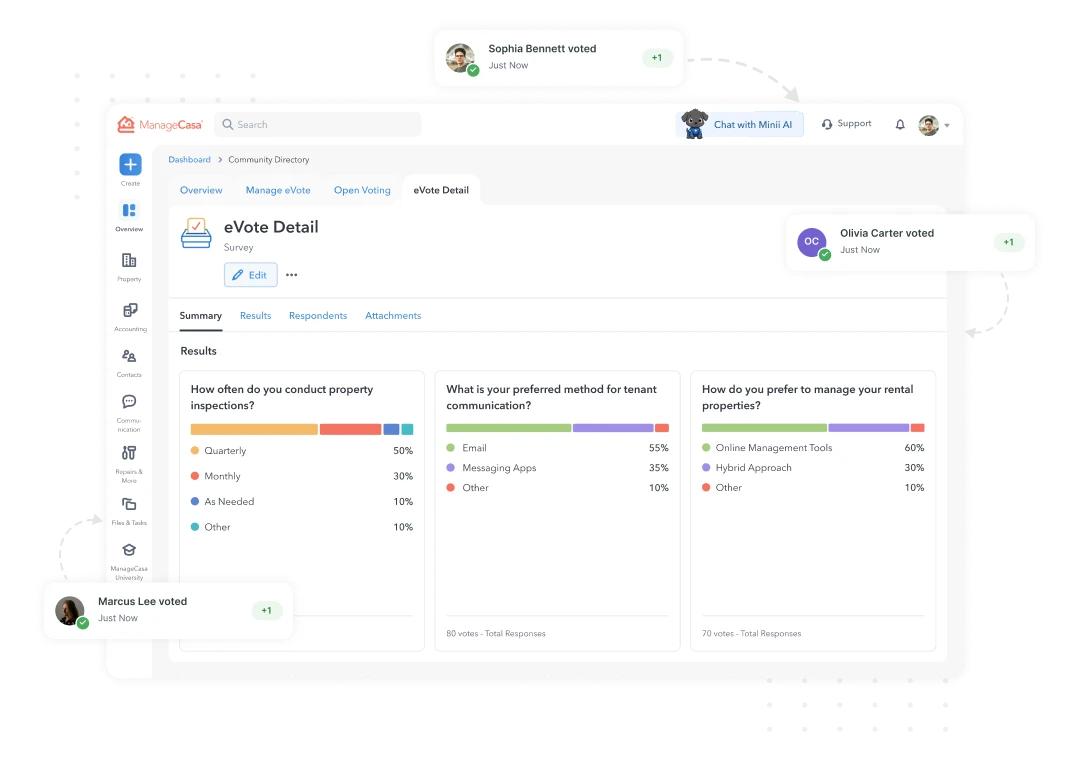Click the 'Sophia Bennett voted' notification text

pos(542,49)
